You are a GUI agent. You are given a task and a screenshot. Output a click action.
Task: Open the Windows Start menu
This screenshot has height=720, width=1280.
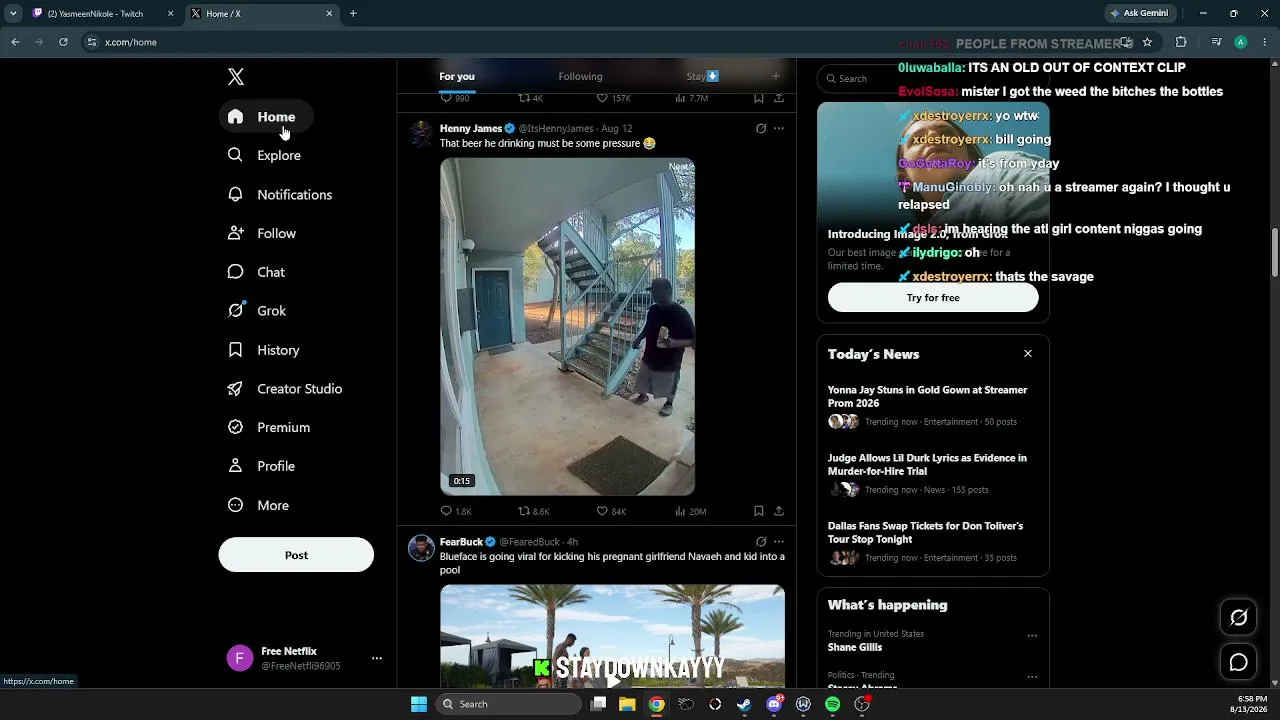tap(419, 704)
